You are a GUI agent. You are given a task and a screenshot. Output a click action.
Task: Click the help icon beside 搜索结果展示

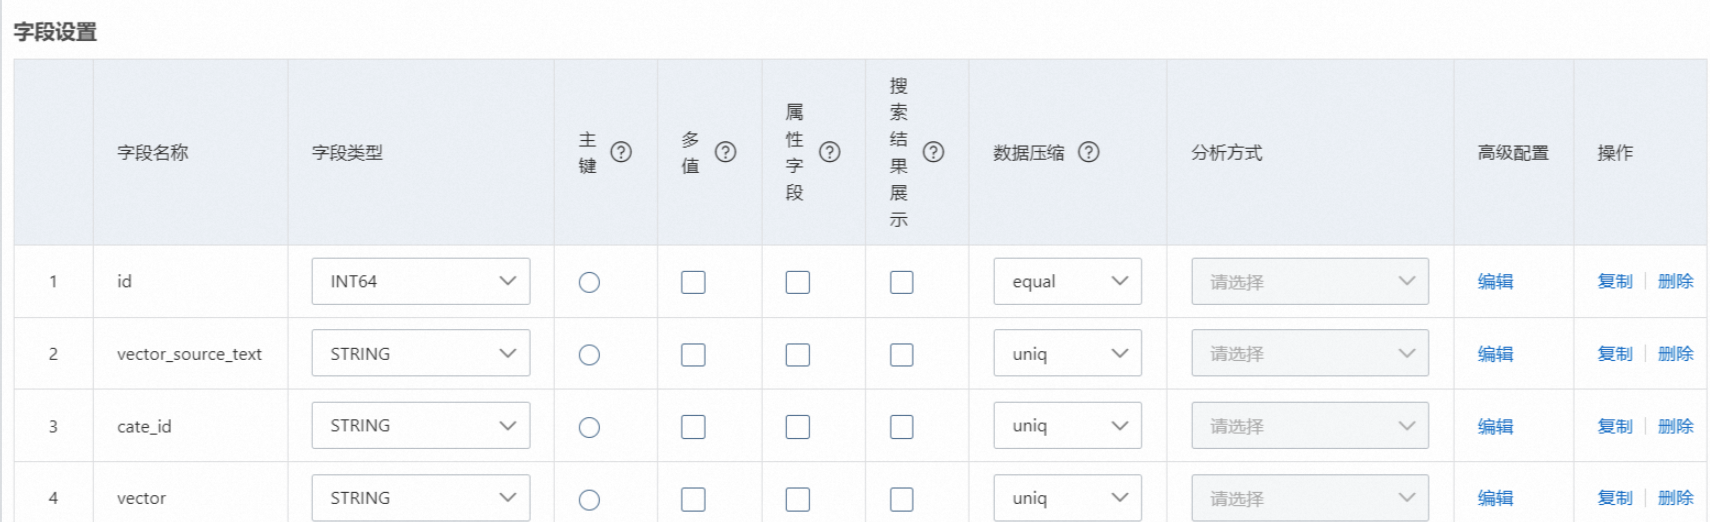tap(933, 152)
